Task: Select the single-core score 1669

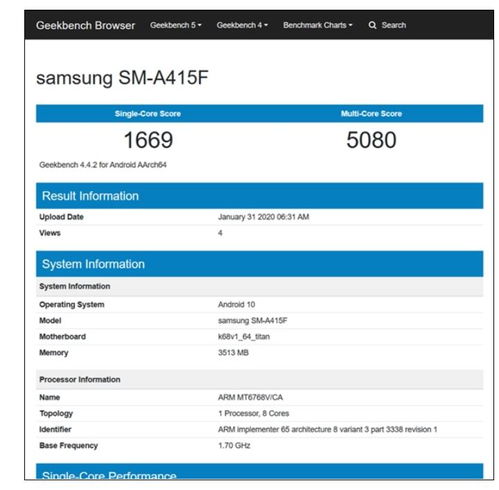Action: pyautogui.click(x=148, y=140)
